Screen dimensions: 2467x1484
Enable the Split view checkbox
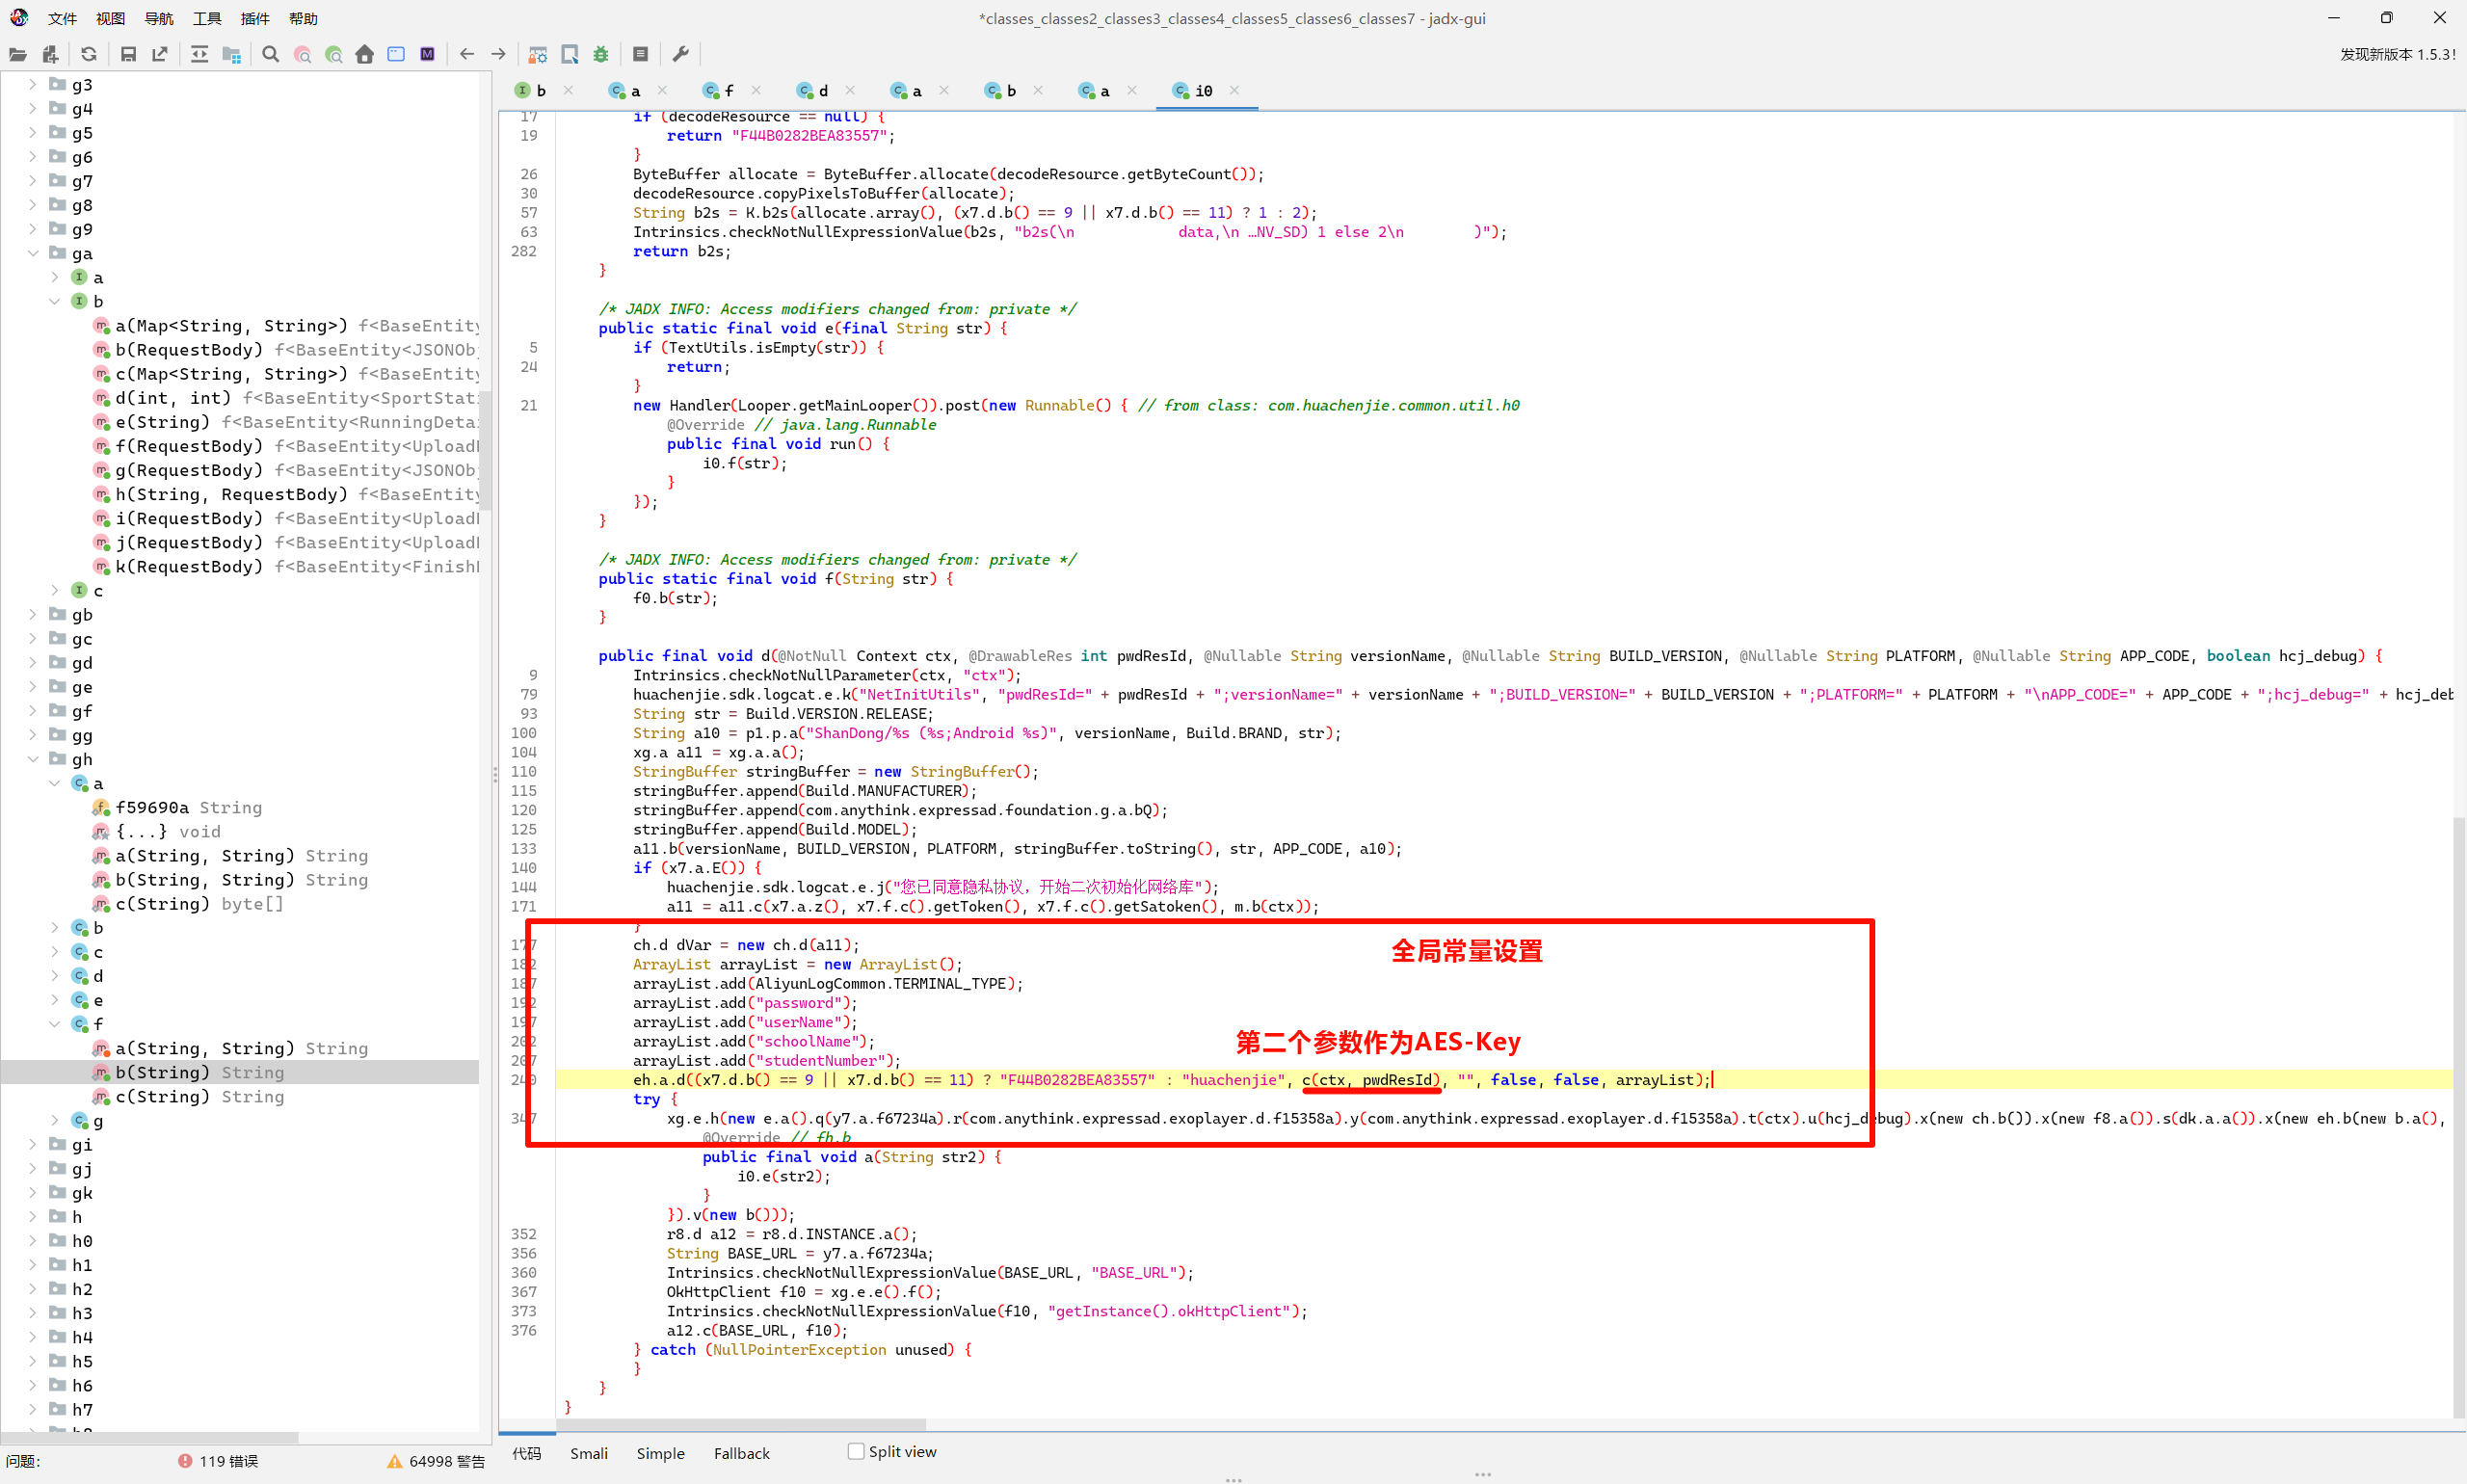click(x=856, y=1451)
